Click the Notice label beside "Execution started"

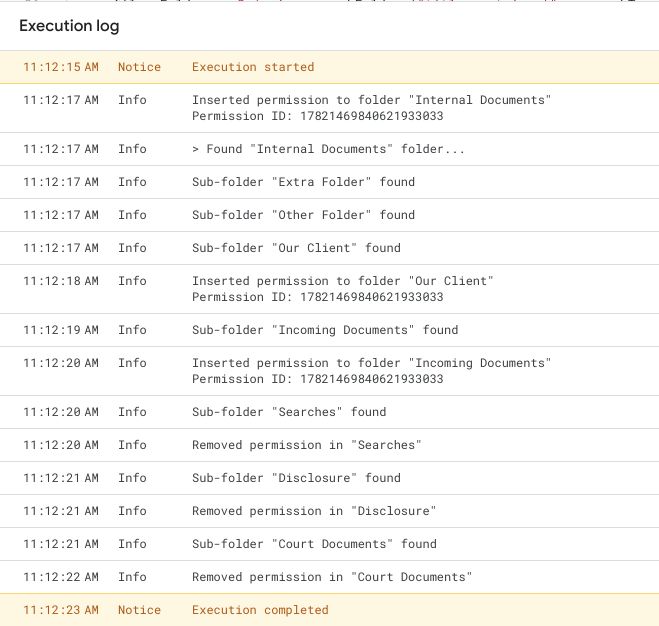139,67
